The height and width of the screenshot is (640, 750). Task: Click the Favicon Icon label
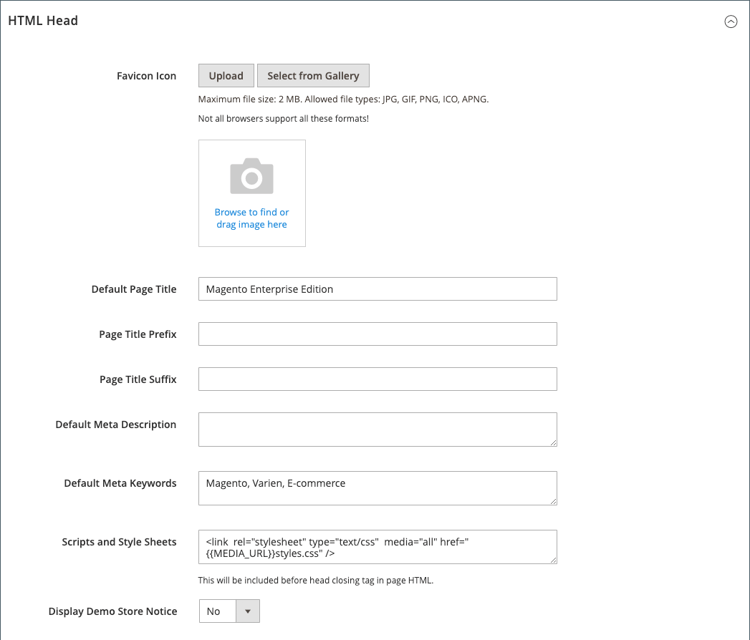(146, 76)
